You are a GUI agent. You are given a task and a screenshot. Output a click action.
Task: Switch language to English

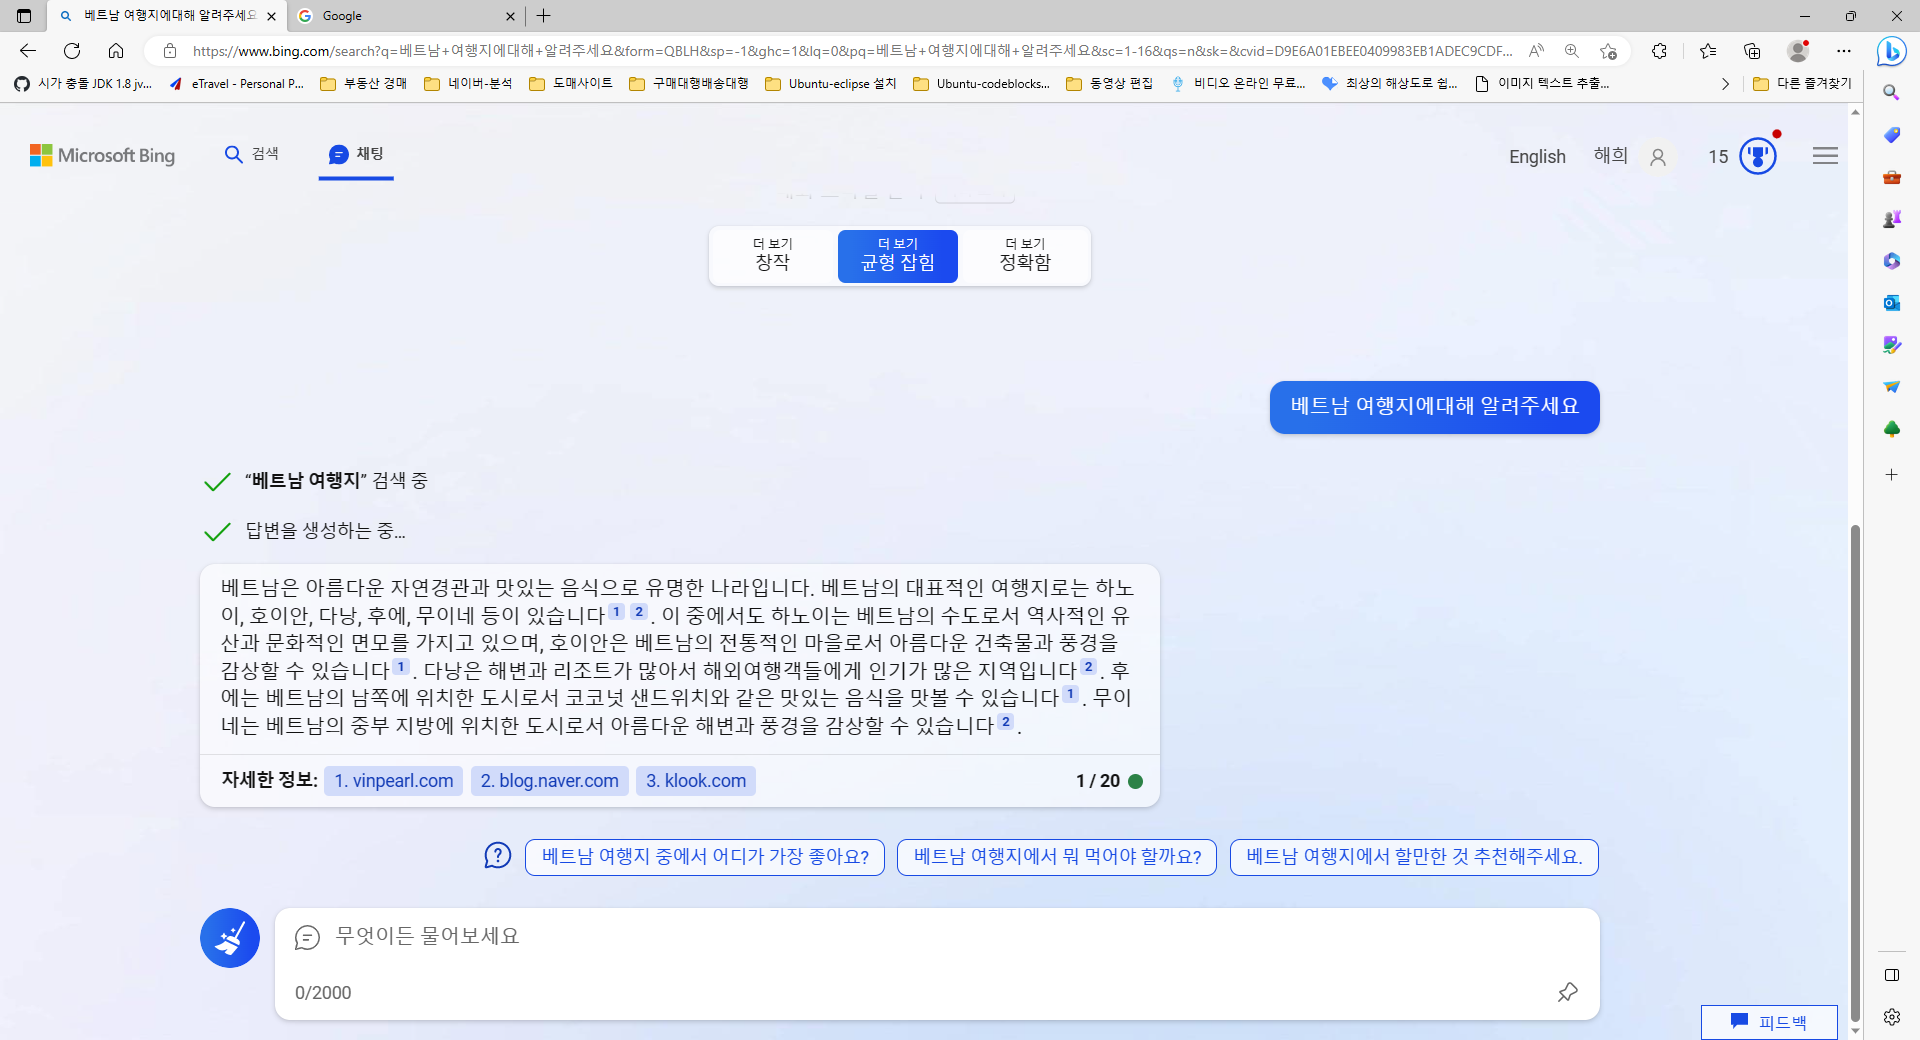pyautogui.click(x=1537, y=156)
